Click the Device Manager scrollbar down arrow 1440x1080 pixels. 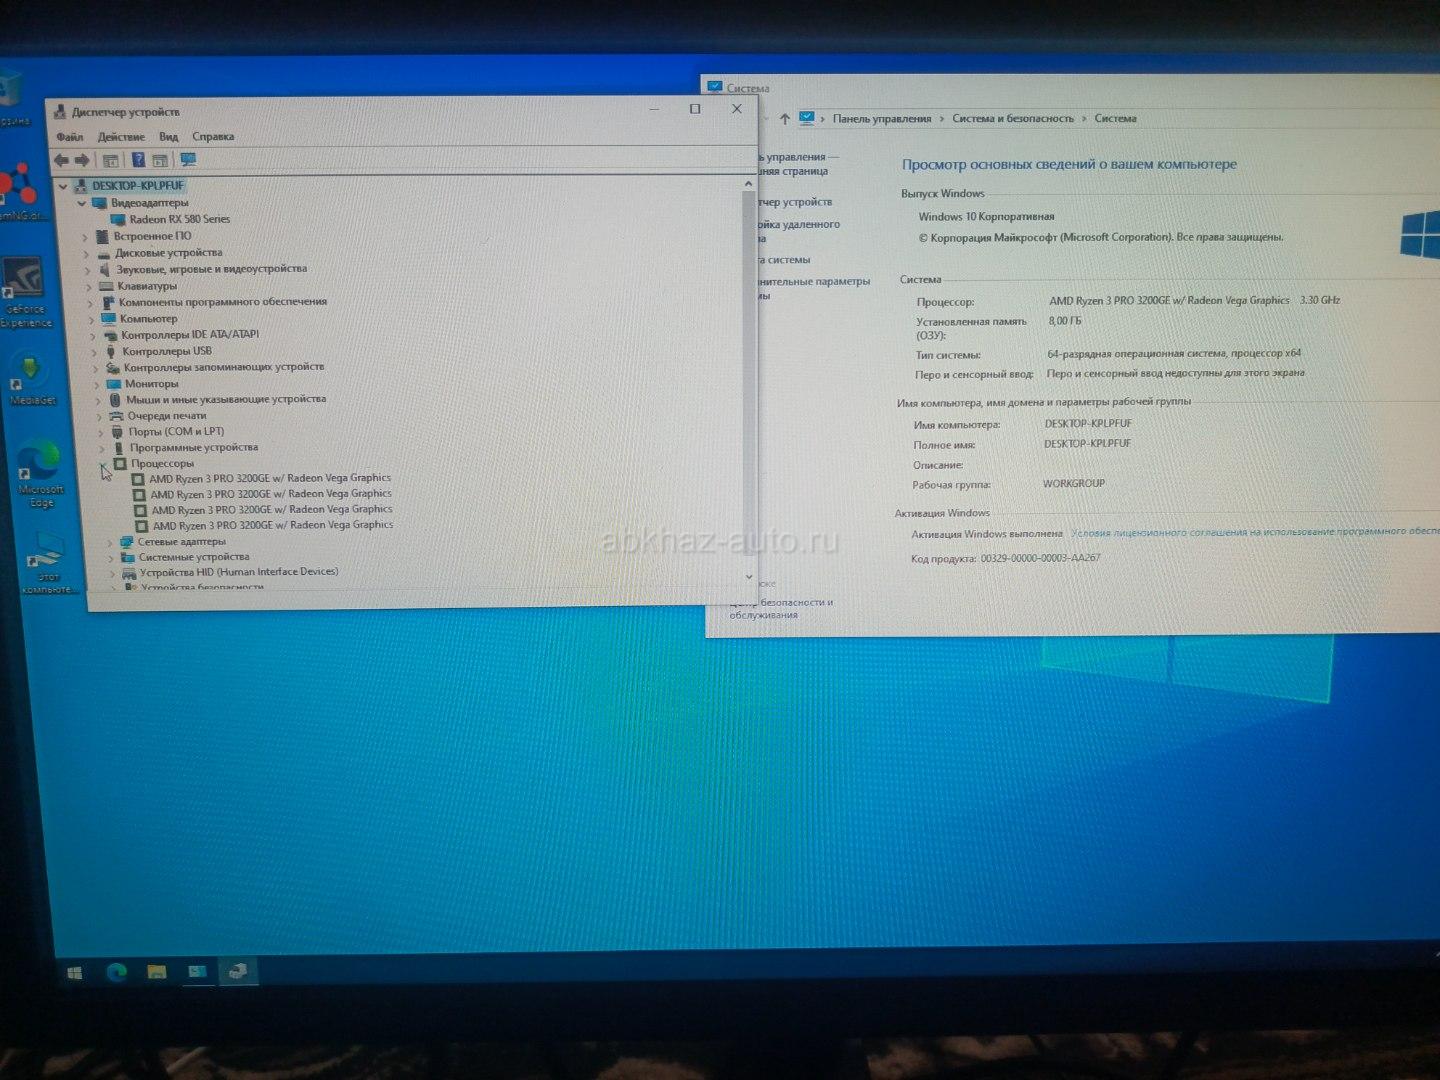coord(748,577)
